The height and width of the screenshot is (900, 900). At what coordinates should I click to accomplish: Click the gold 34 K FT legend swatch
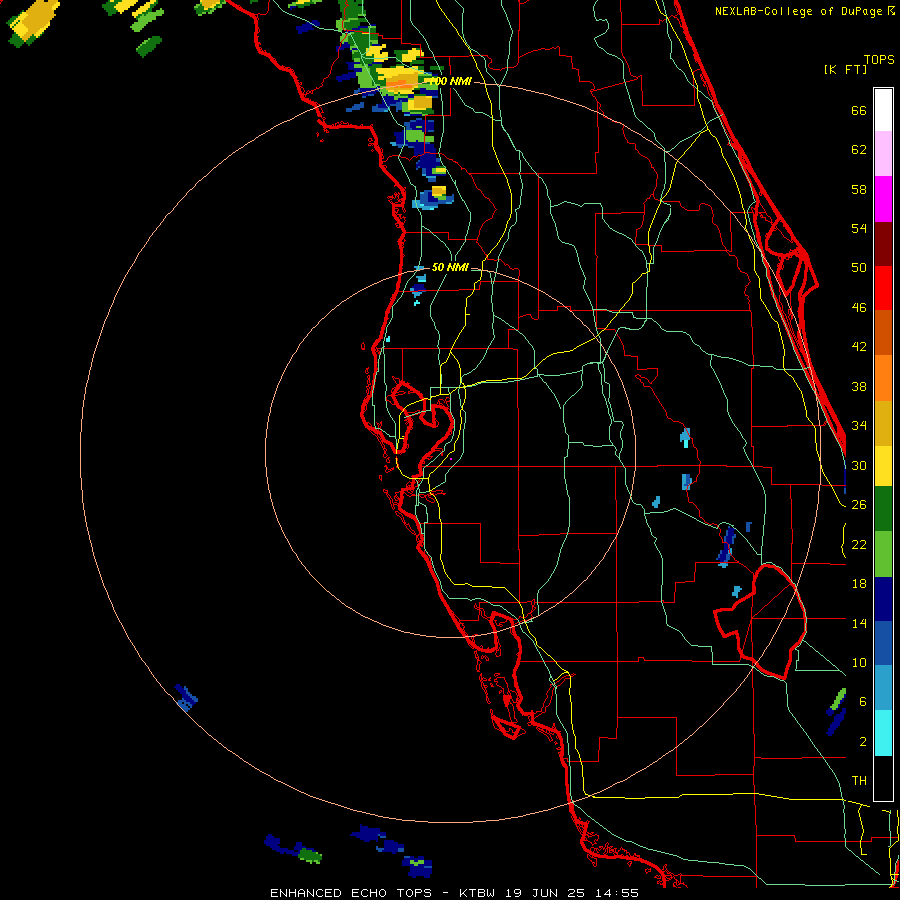coord(883,422)
